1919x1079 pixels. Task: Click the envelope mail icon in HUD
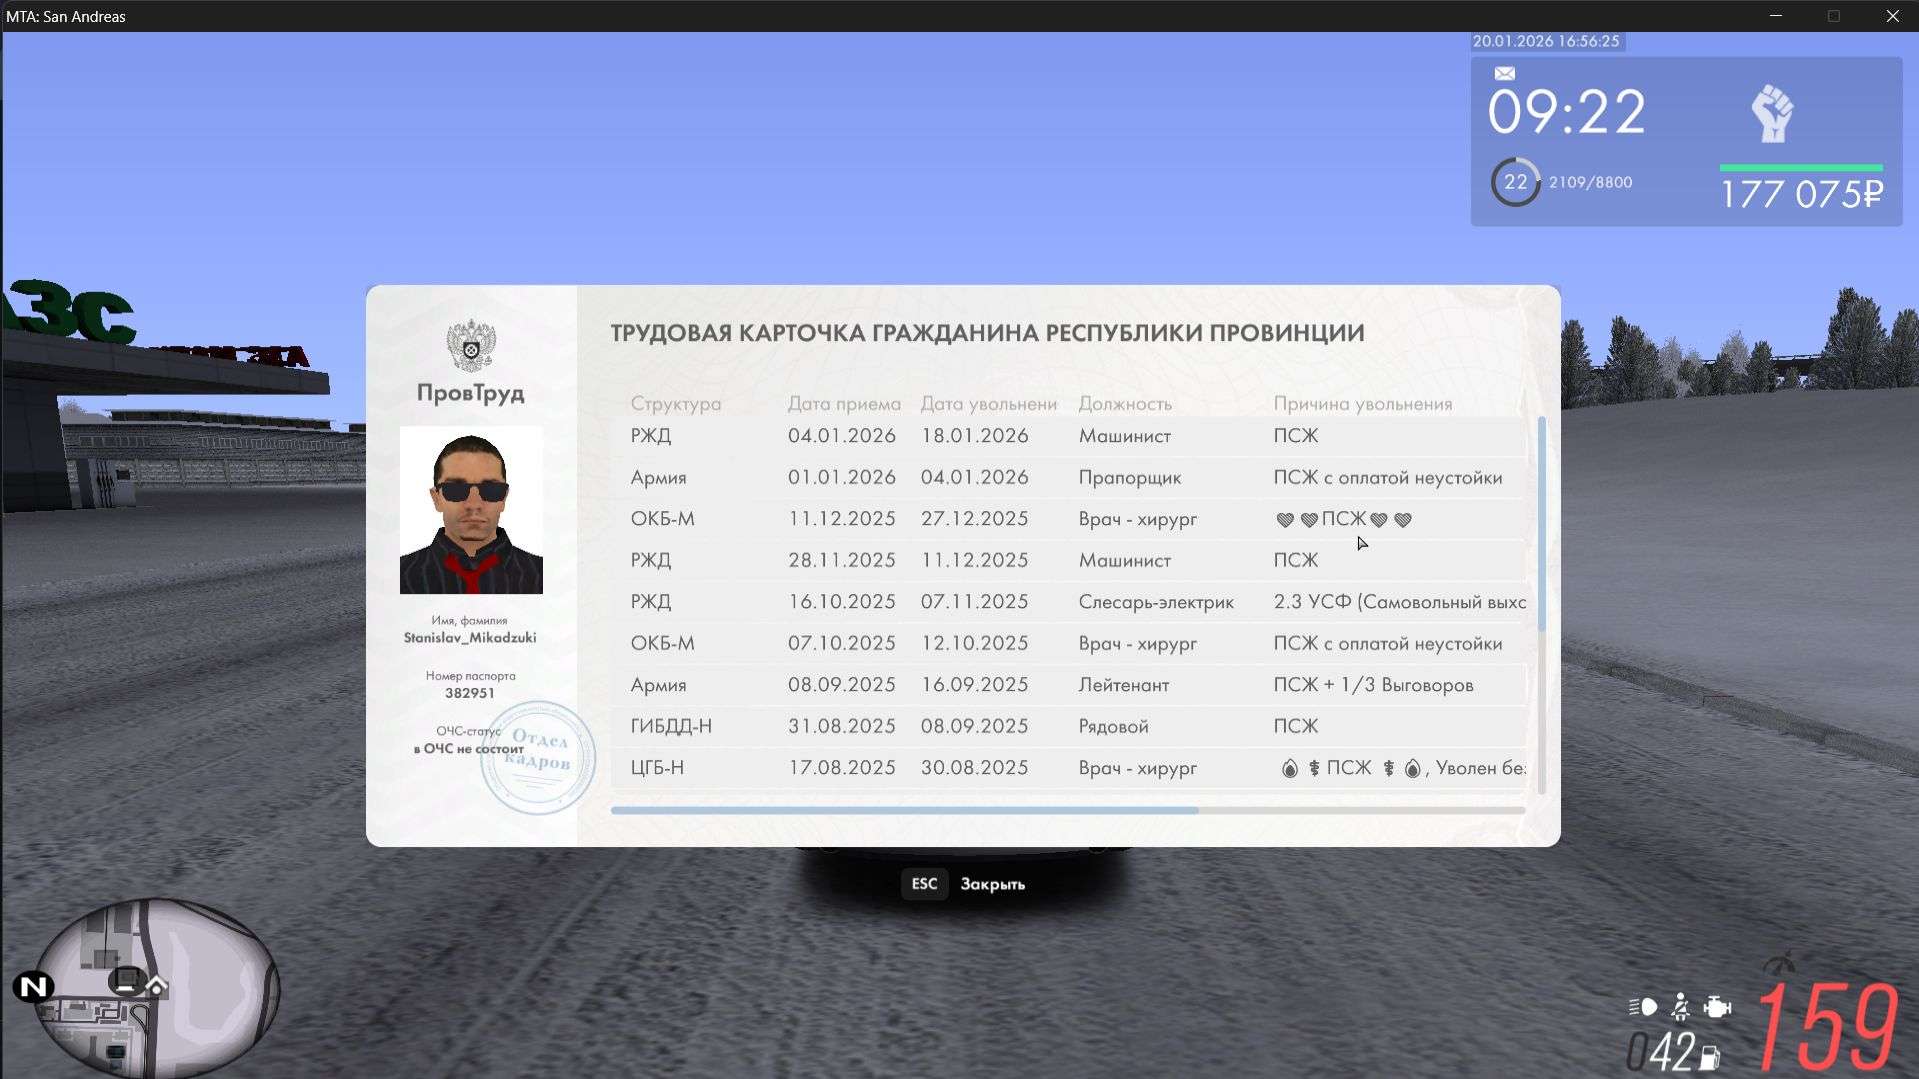click(1504, 73)
